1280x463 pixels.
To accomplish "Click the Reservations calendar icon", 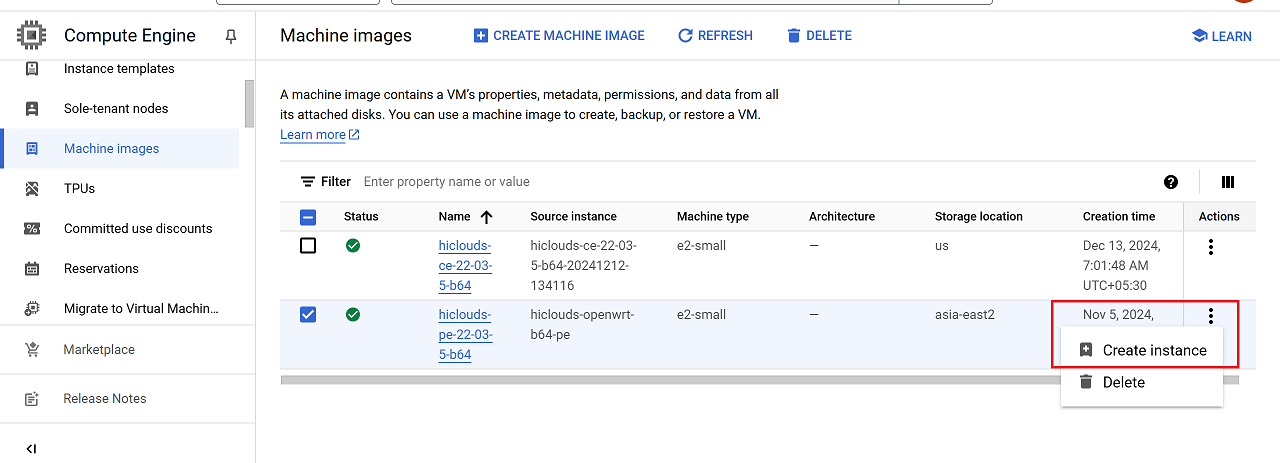I will [32, 269].
